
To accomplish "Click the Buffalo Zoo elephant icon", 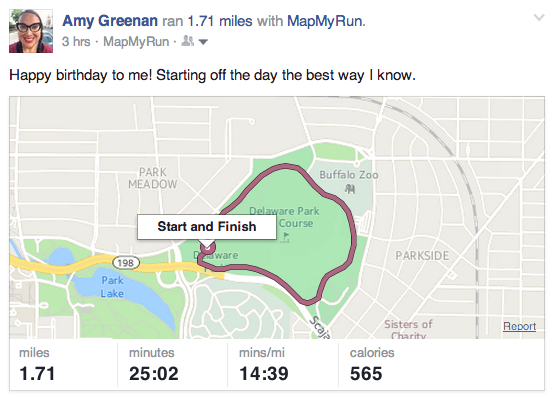I will (x=350, y=189).
